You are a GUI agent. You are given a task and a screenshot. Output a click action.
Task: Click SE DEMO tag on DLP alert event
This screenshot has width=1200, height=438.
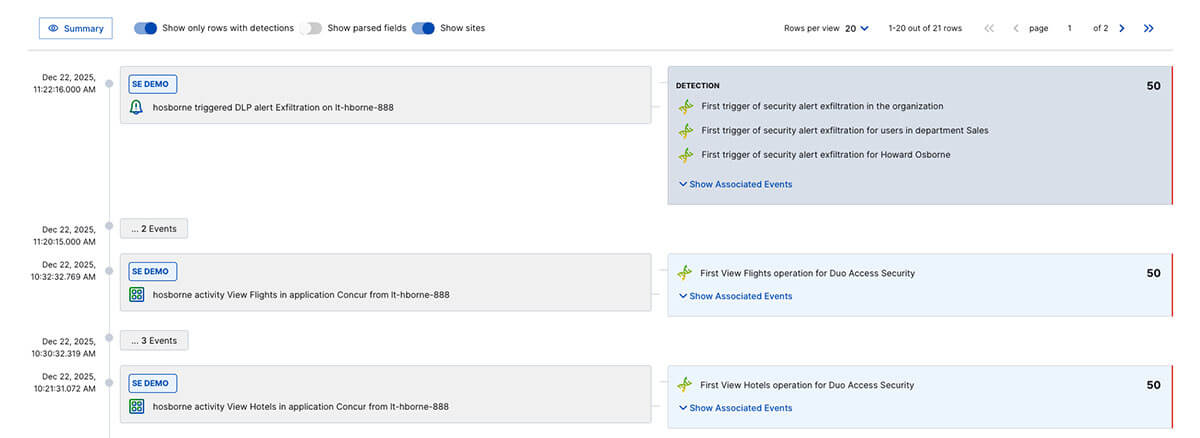(152, 84)
